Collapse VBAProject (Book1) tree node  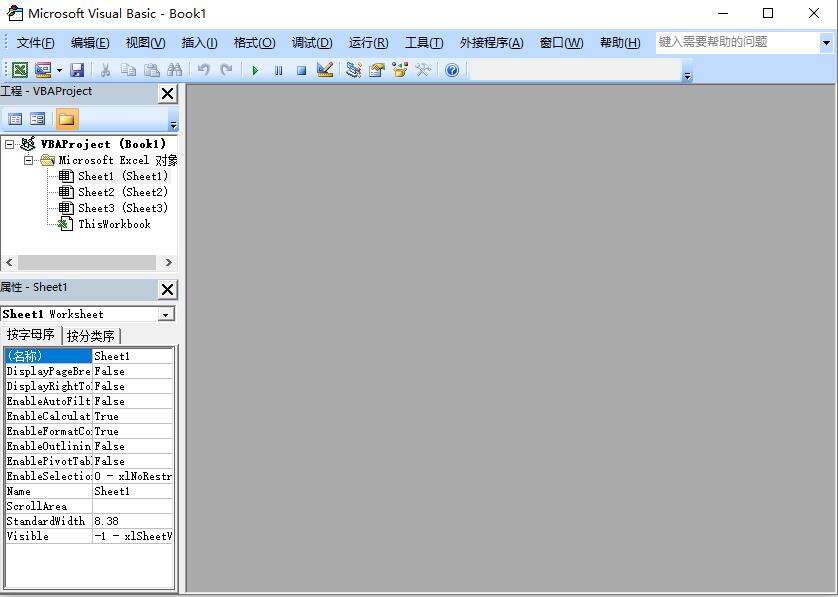(x=10, y=144)
